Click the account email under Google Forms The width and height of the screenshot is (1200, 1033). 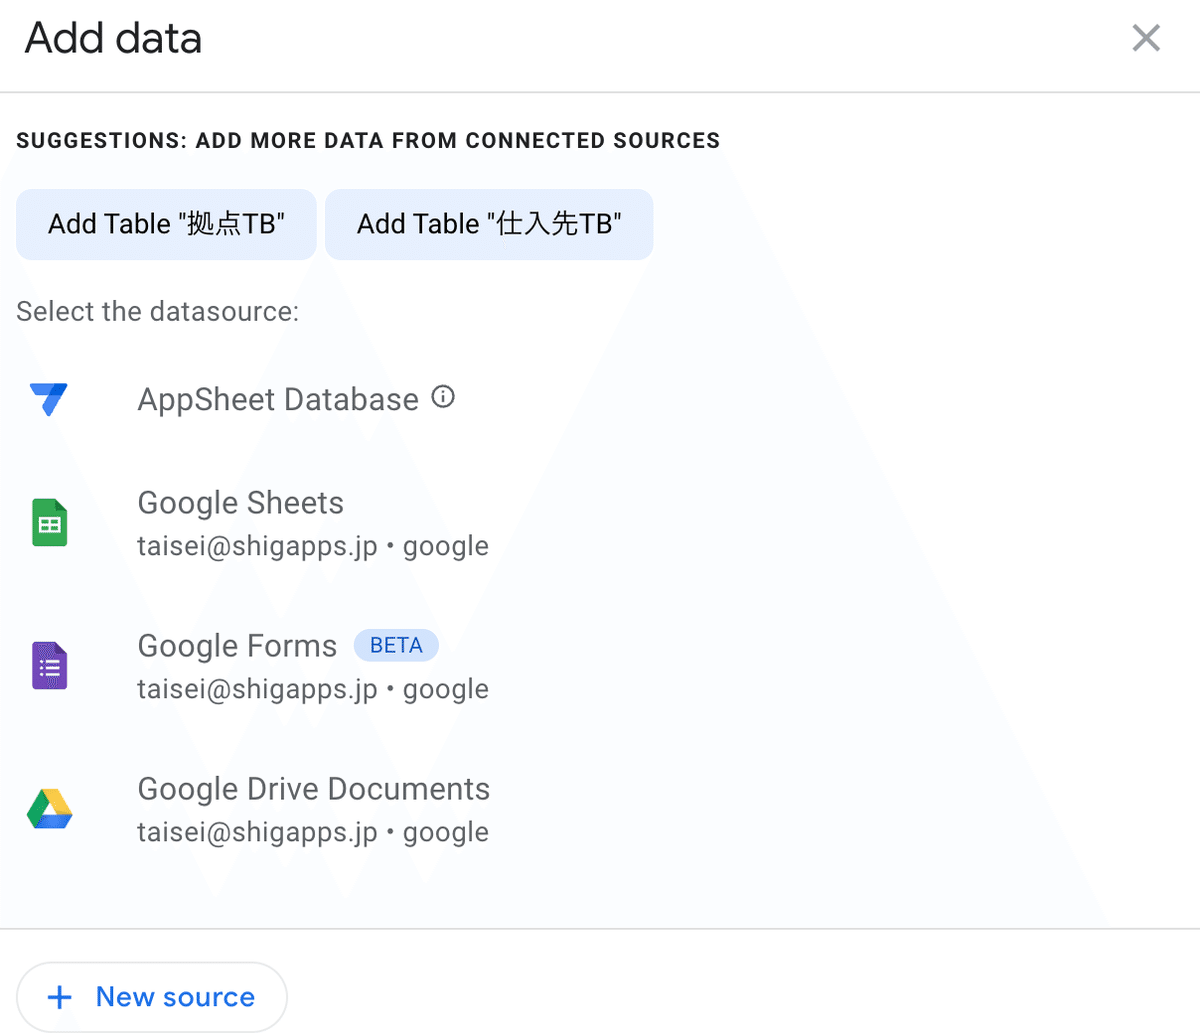[257, 690]
